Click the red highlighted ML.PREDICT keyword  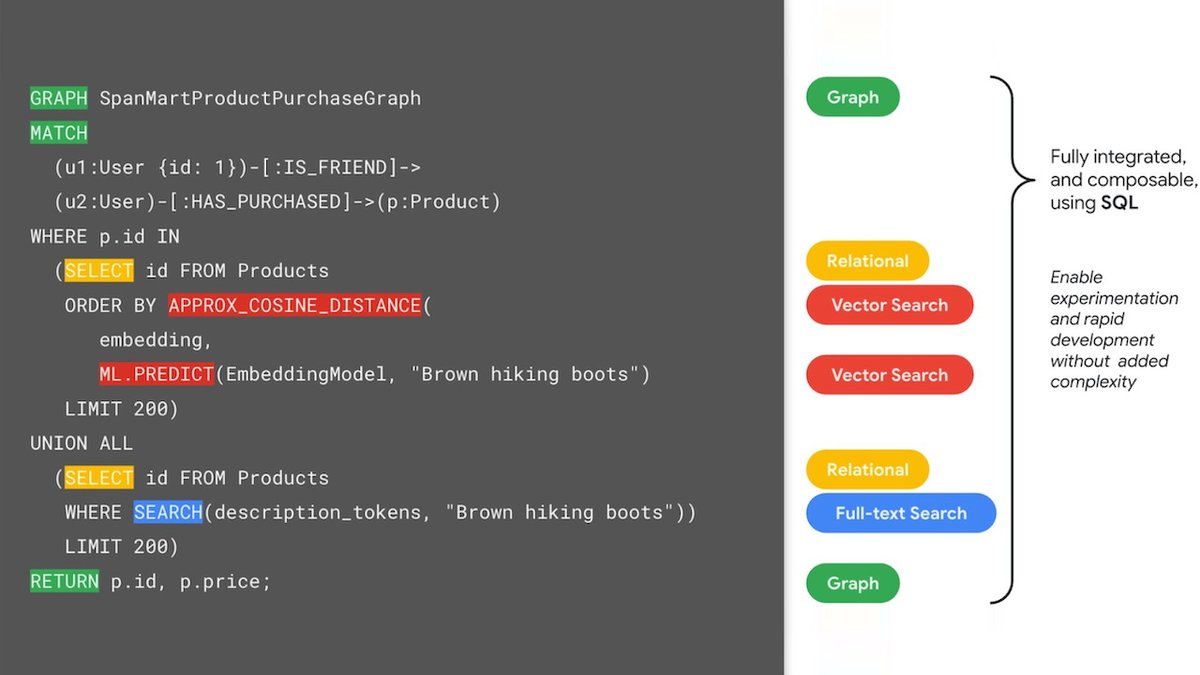[x=157, y=374]
